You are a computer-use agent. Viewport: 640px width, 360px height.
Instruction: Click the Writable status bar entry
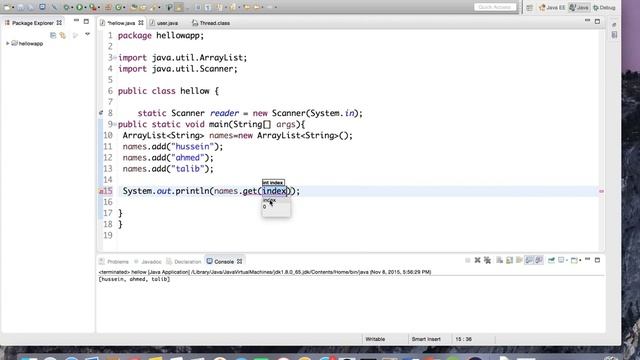[x=375, y=339]
